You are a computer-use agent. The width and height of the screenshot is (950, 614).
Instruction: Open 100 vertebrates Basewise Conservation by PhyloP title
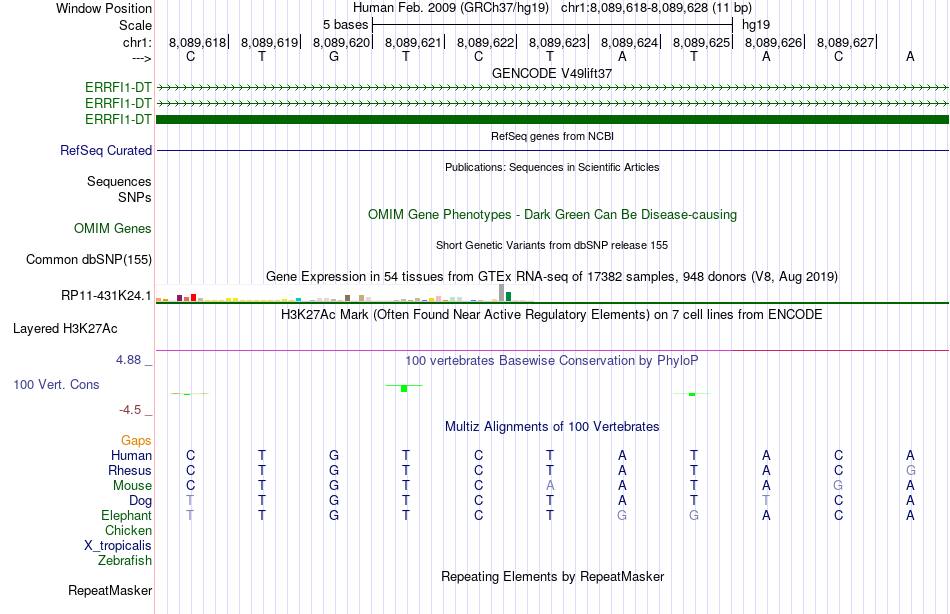552,361
